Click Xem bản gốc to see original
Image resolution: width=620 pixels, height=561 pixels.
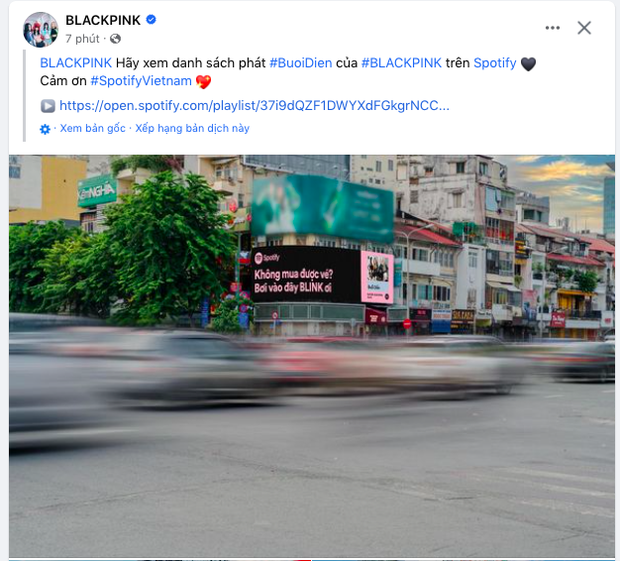pos(93,128)
